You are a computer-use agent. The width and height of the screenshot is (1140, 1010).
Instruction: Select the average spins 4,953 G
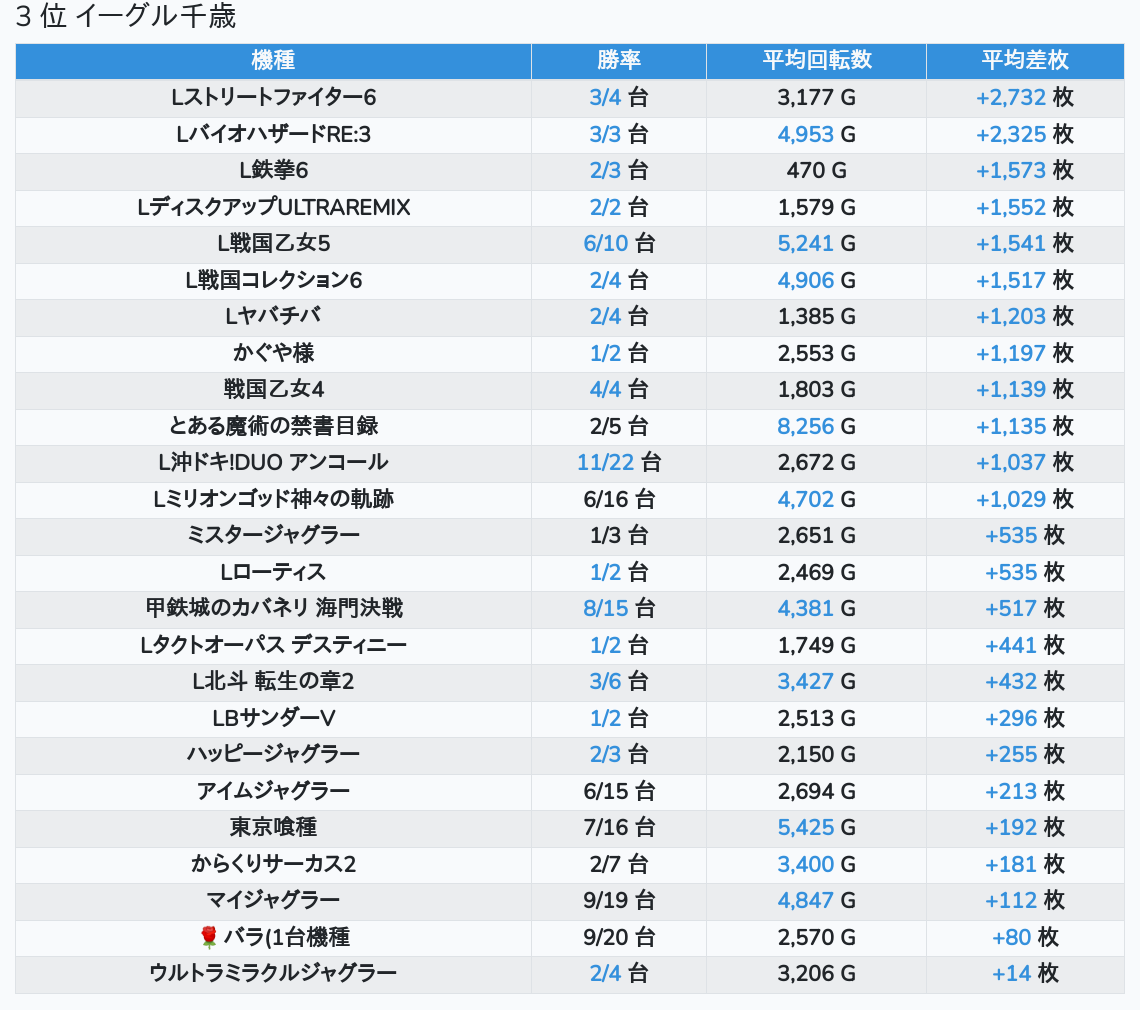[x=816, y=135]
